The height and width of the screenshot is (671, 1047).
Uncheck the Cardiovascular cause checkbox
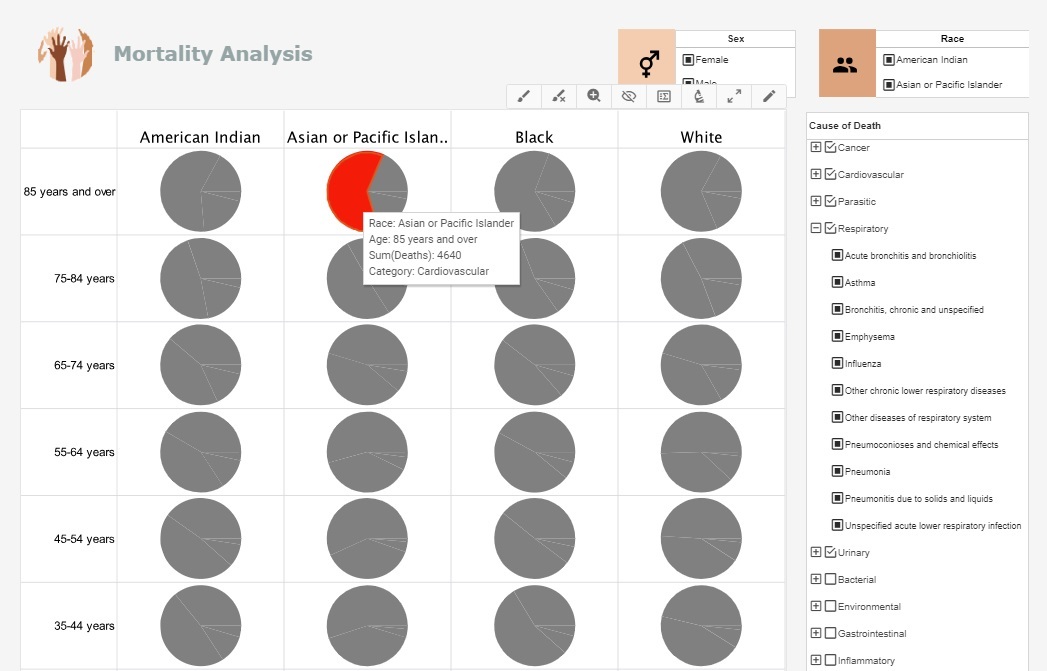point(831,174)
